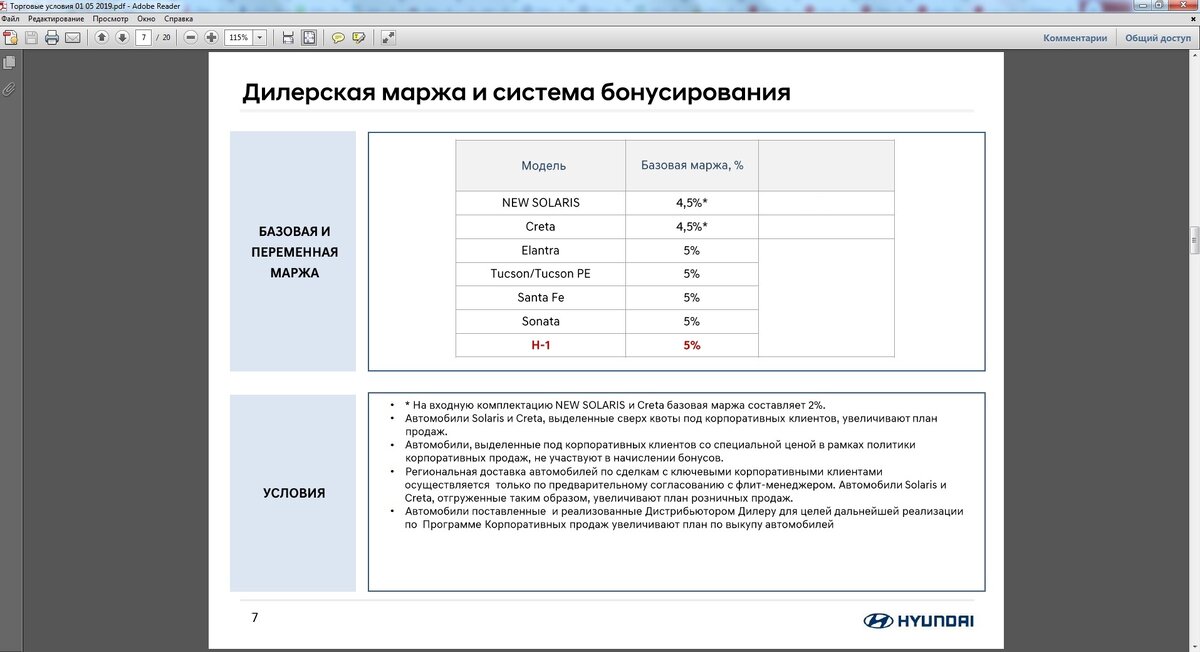
Task: Click the 4,5%* value for Creta
Action: (x=692, y=226)
